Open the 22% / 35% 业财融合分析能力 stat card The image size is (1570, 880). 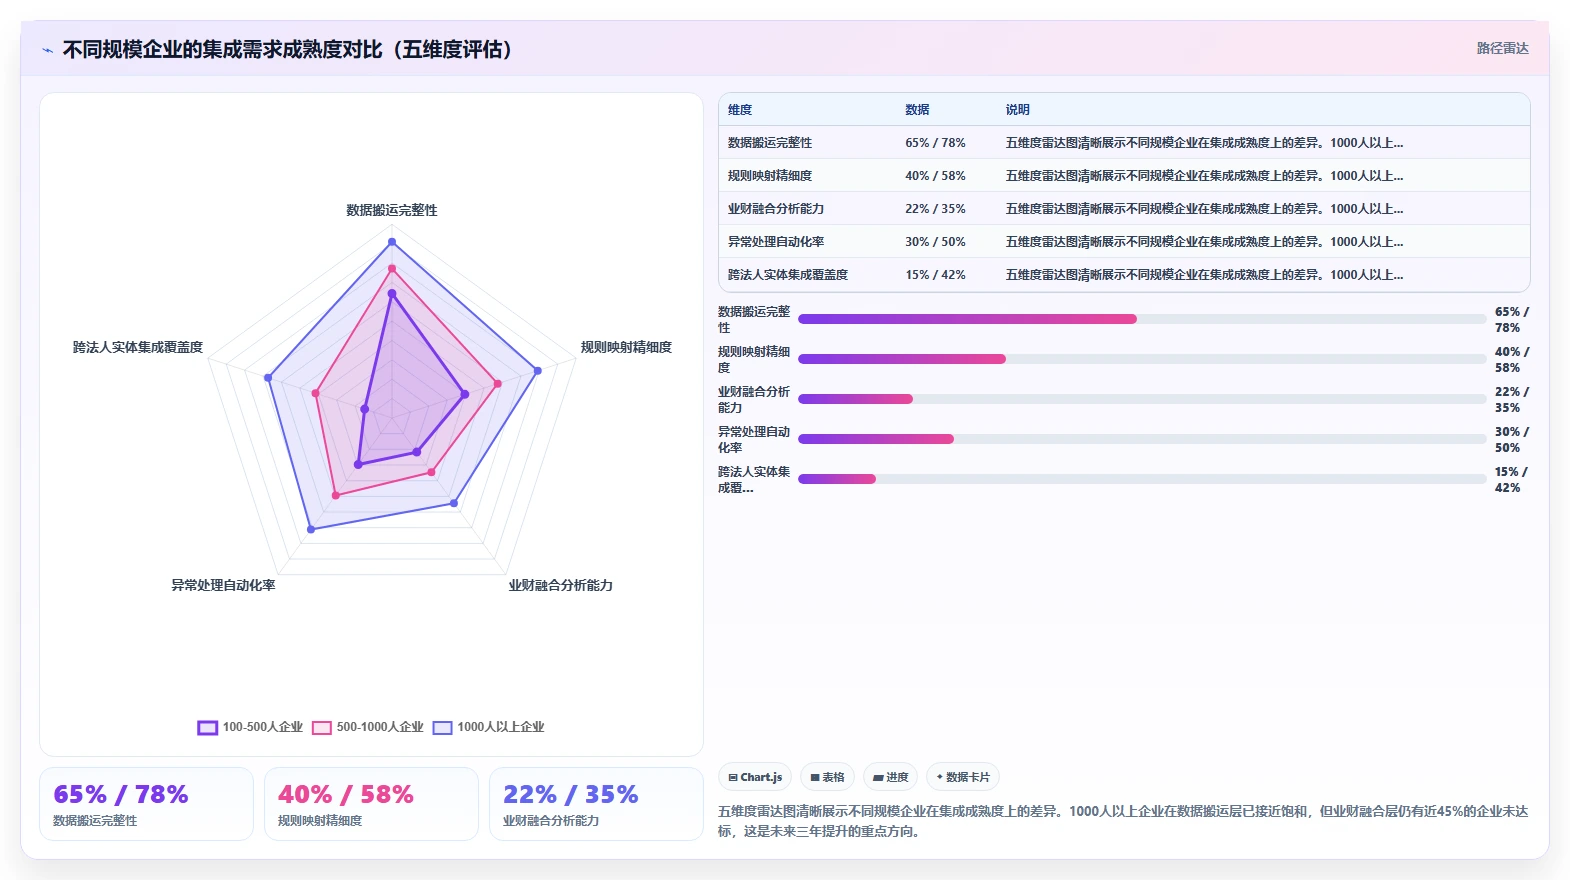596,804
